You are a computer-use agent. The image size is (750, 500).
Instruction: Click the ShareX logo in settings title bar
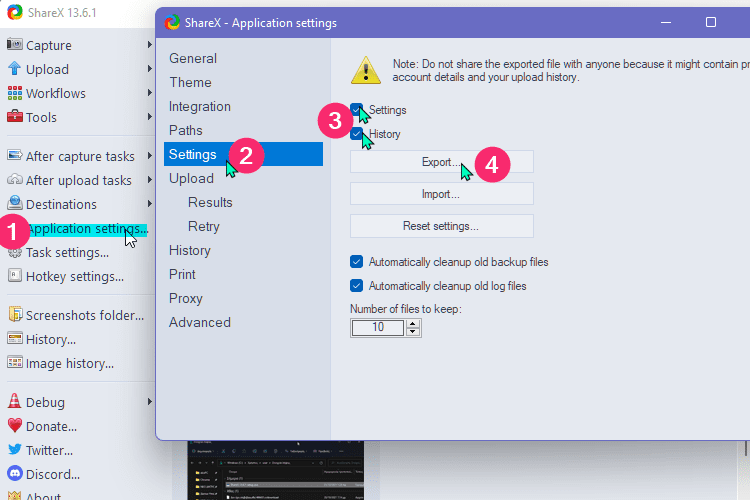pyautogui.click(x=172, y=22)
